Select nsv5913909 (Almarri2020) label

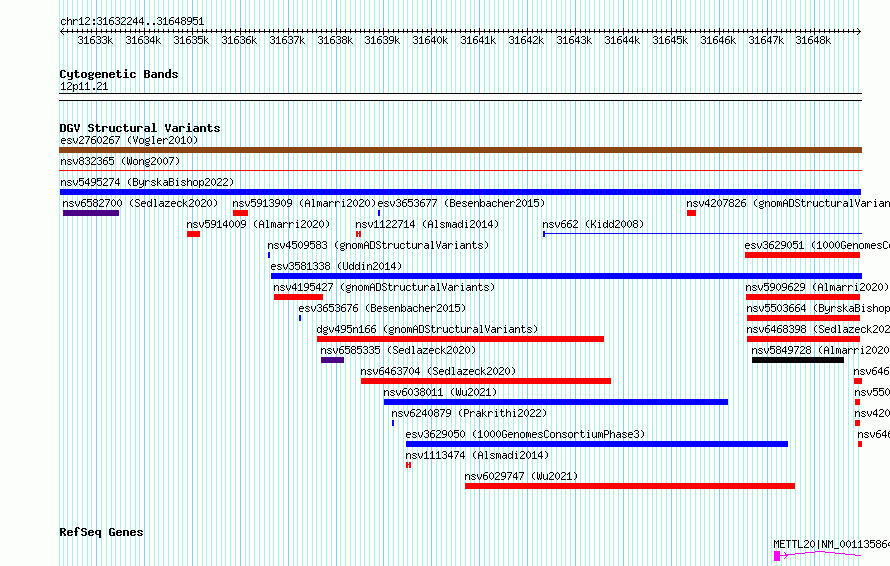click(304, 203)
